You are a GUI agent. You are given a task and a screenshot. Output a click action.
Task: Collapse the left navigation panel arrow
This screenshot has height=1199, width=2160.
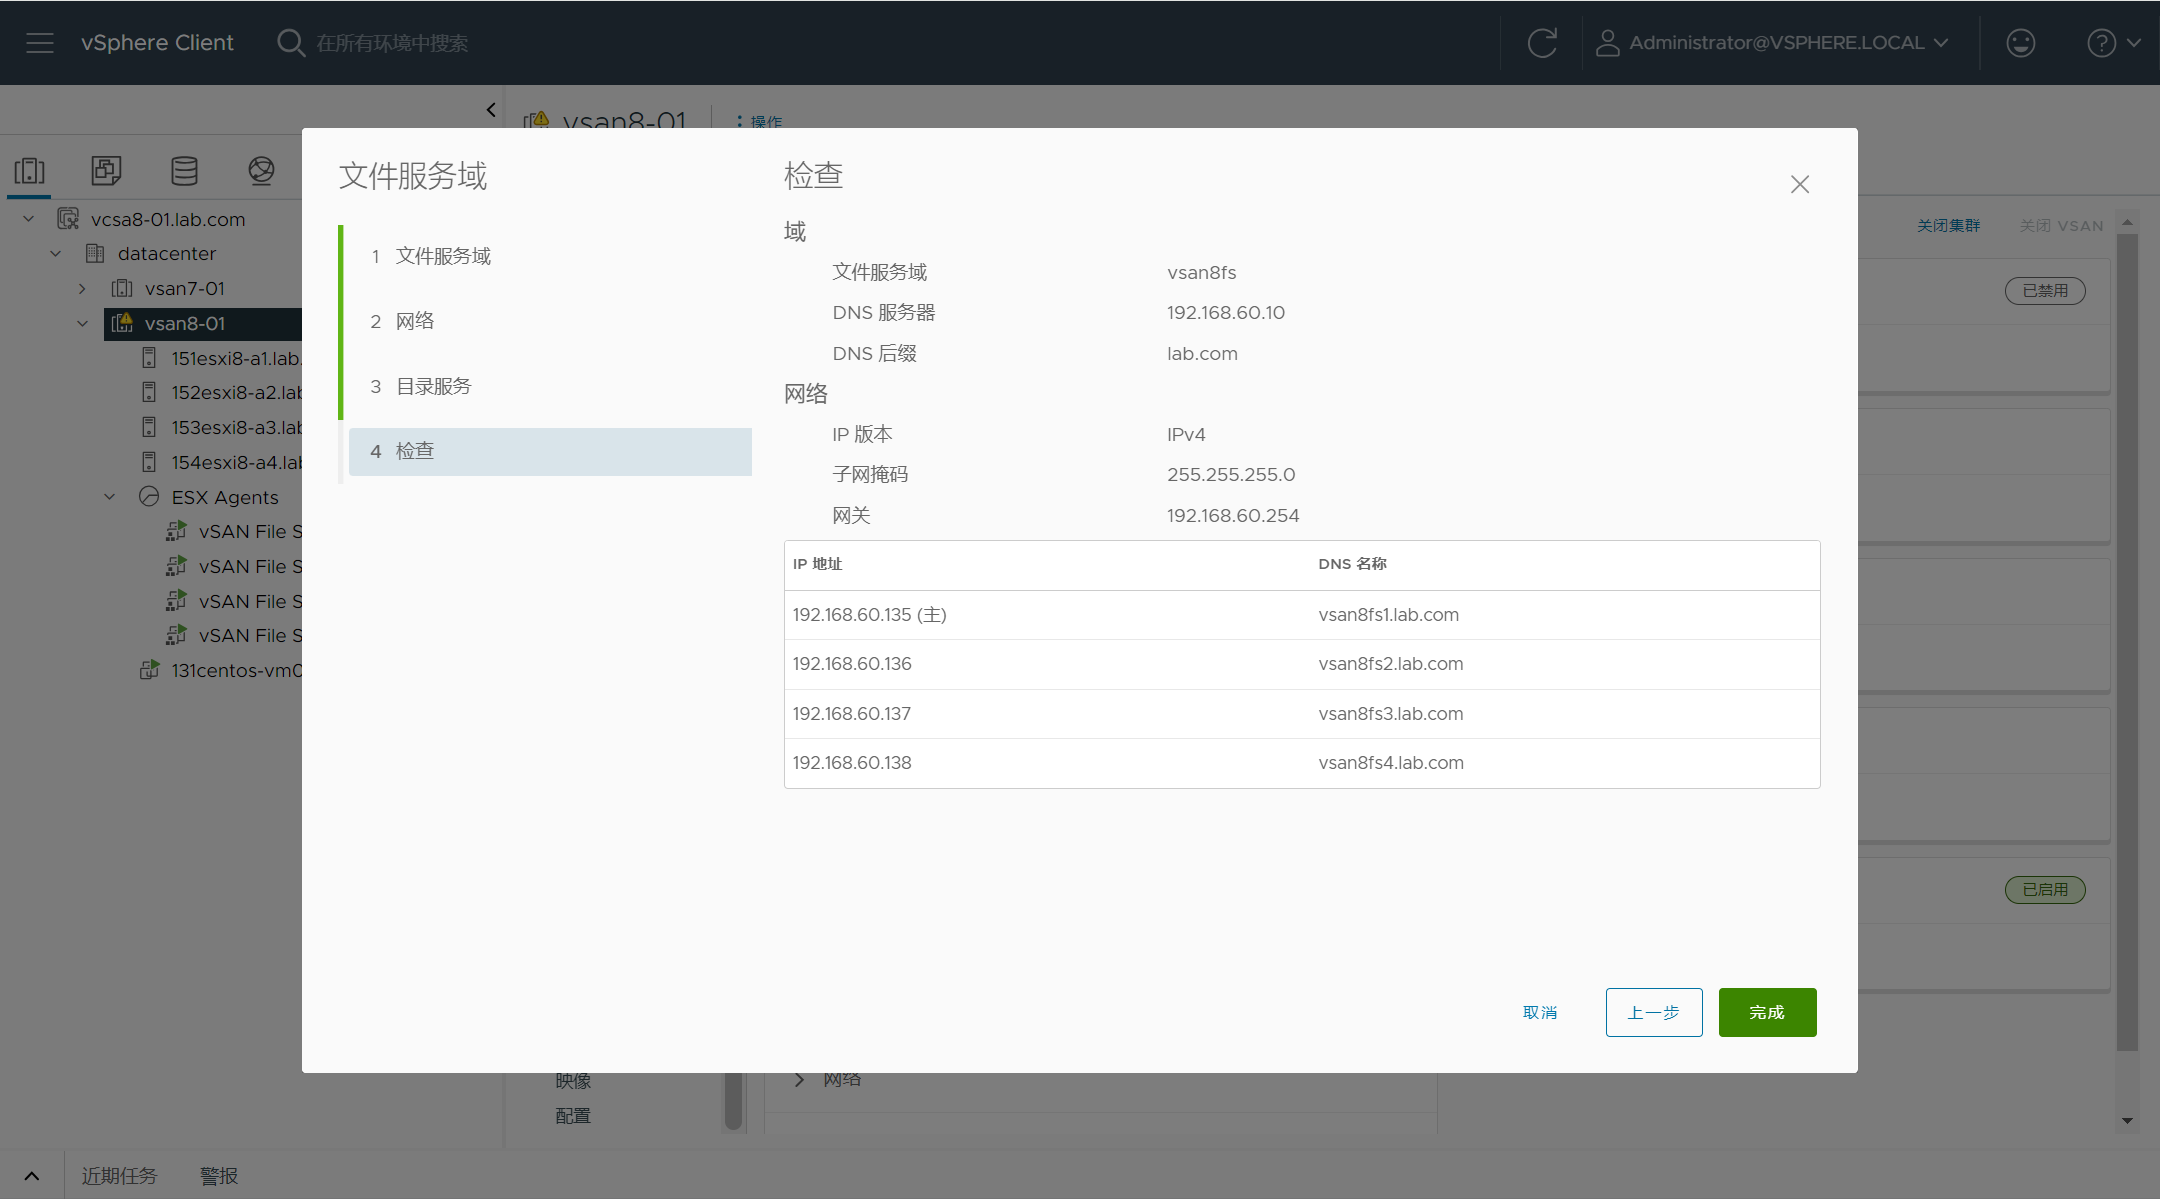point(491,110)
